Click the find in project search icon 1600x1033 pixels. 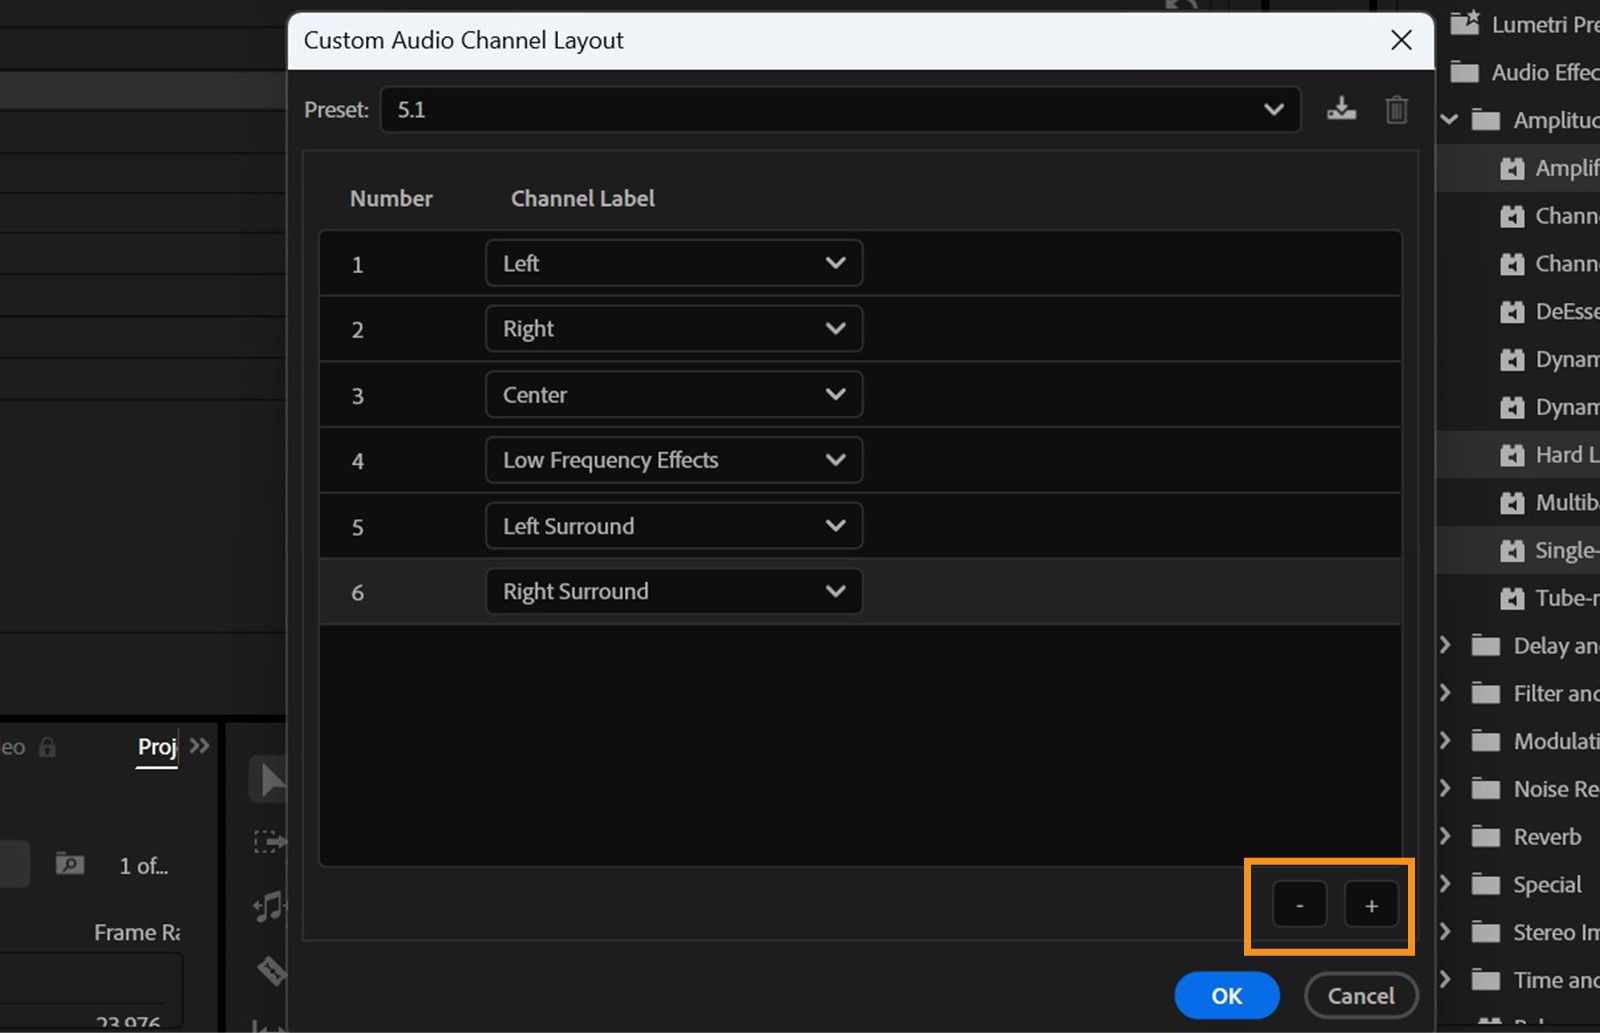click(x=69, y=864)
